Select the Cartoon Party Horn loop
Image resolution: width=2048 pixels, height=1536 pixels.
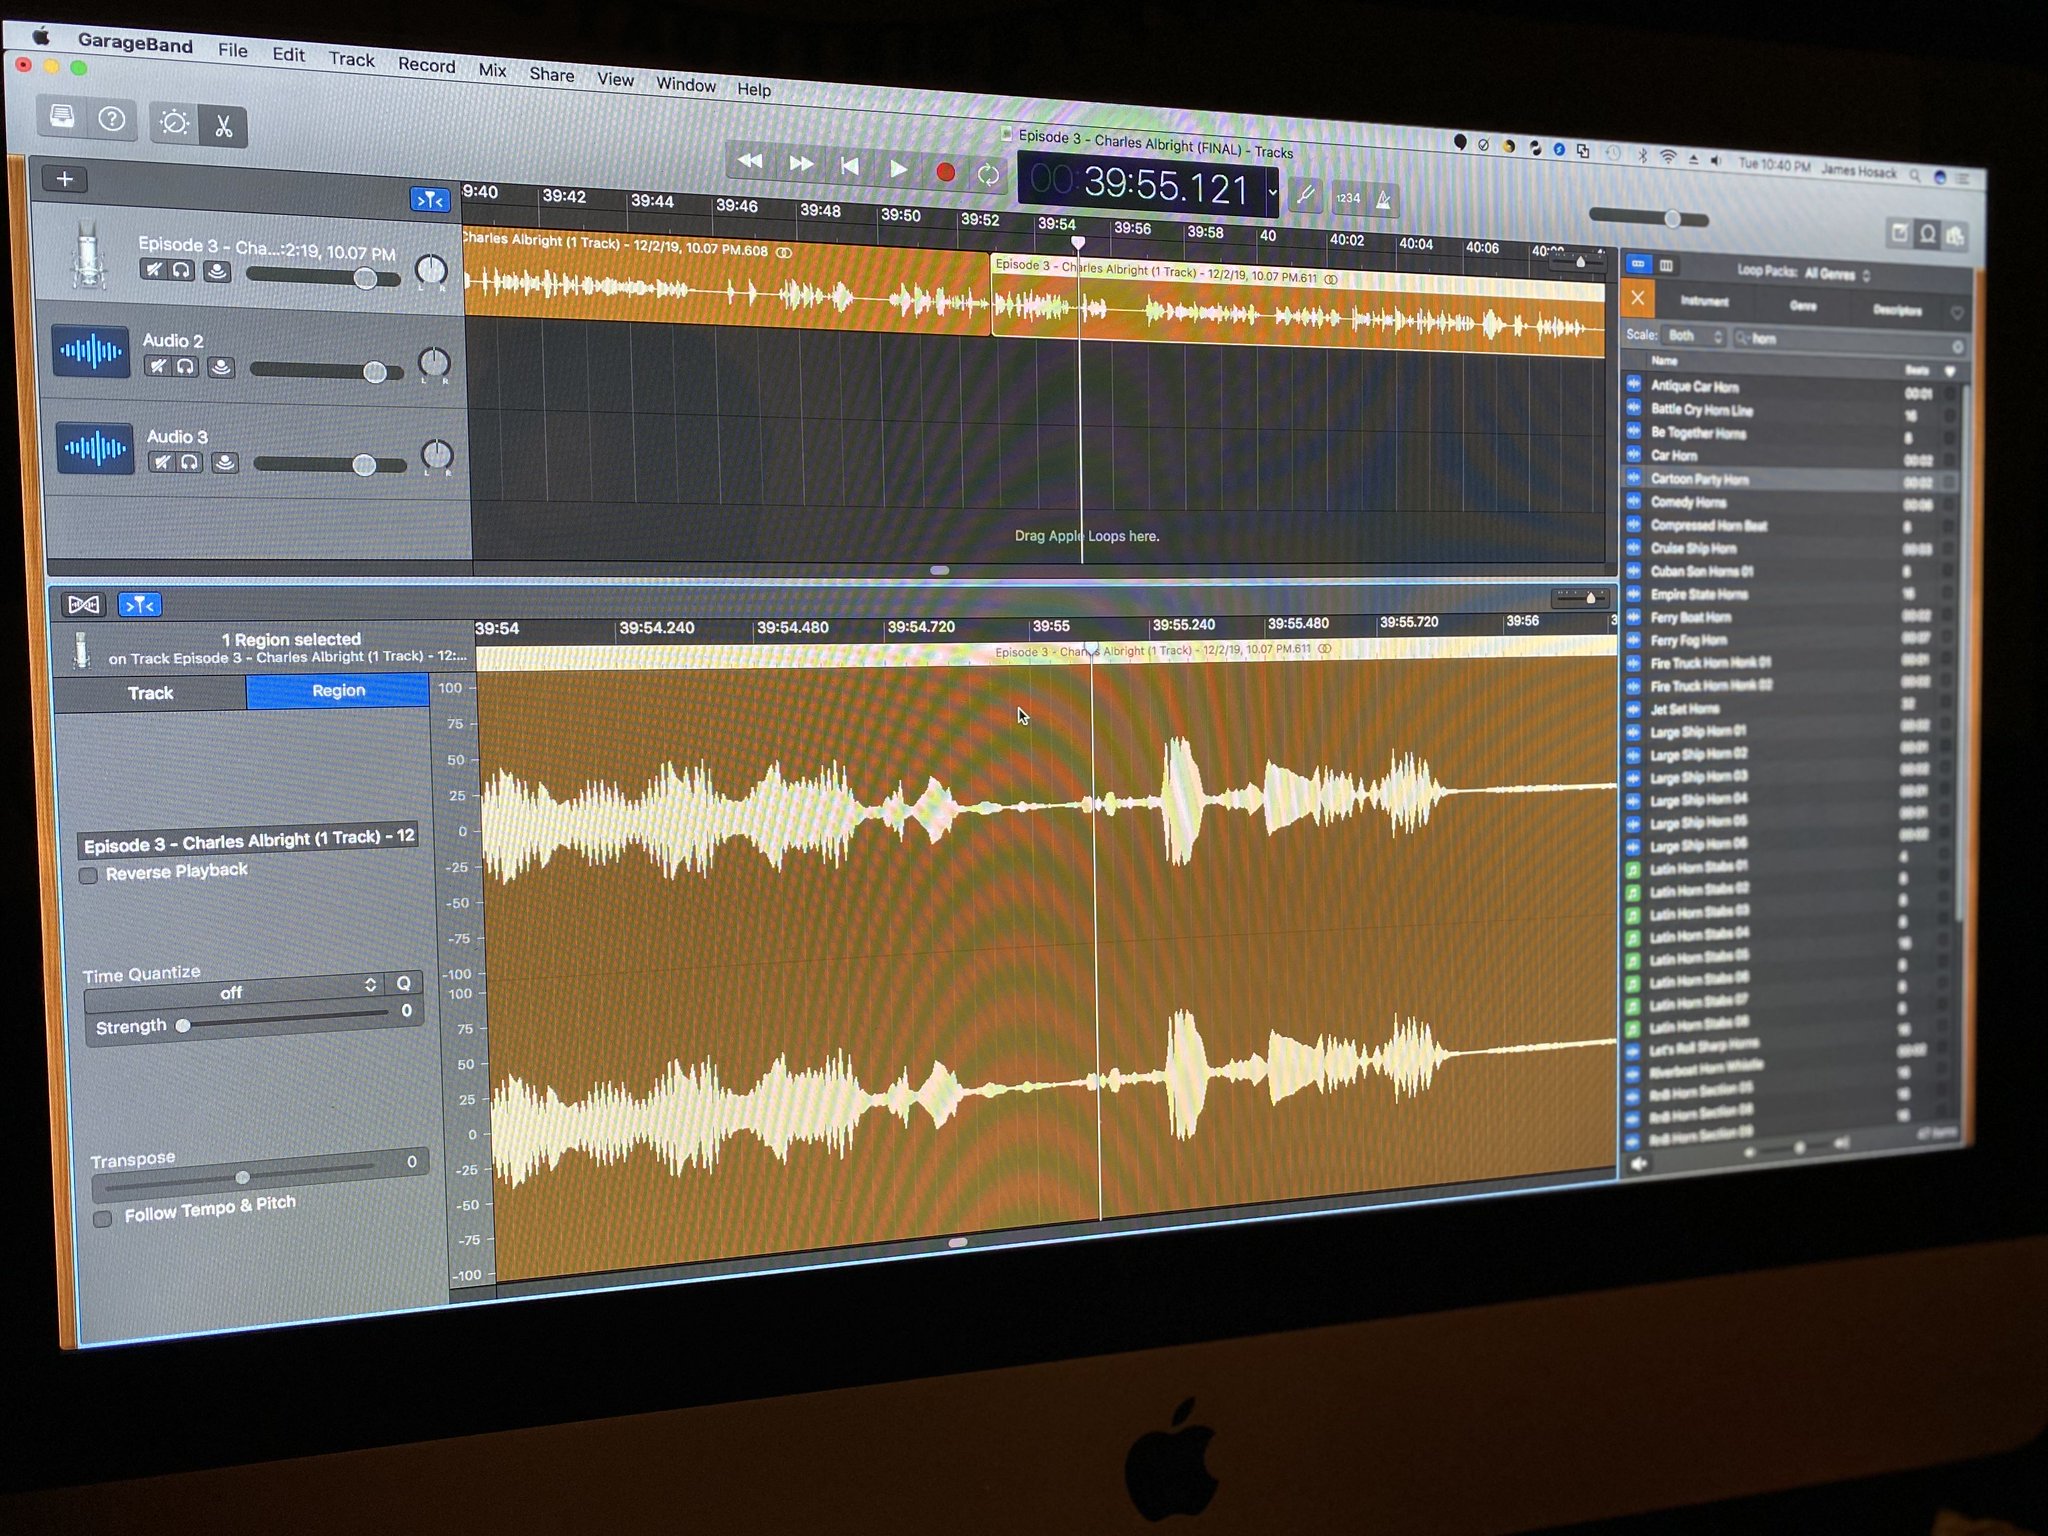[x=1699, y=479]
